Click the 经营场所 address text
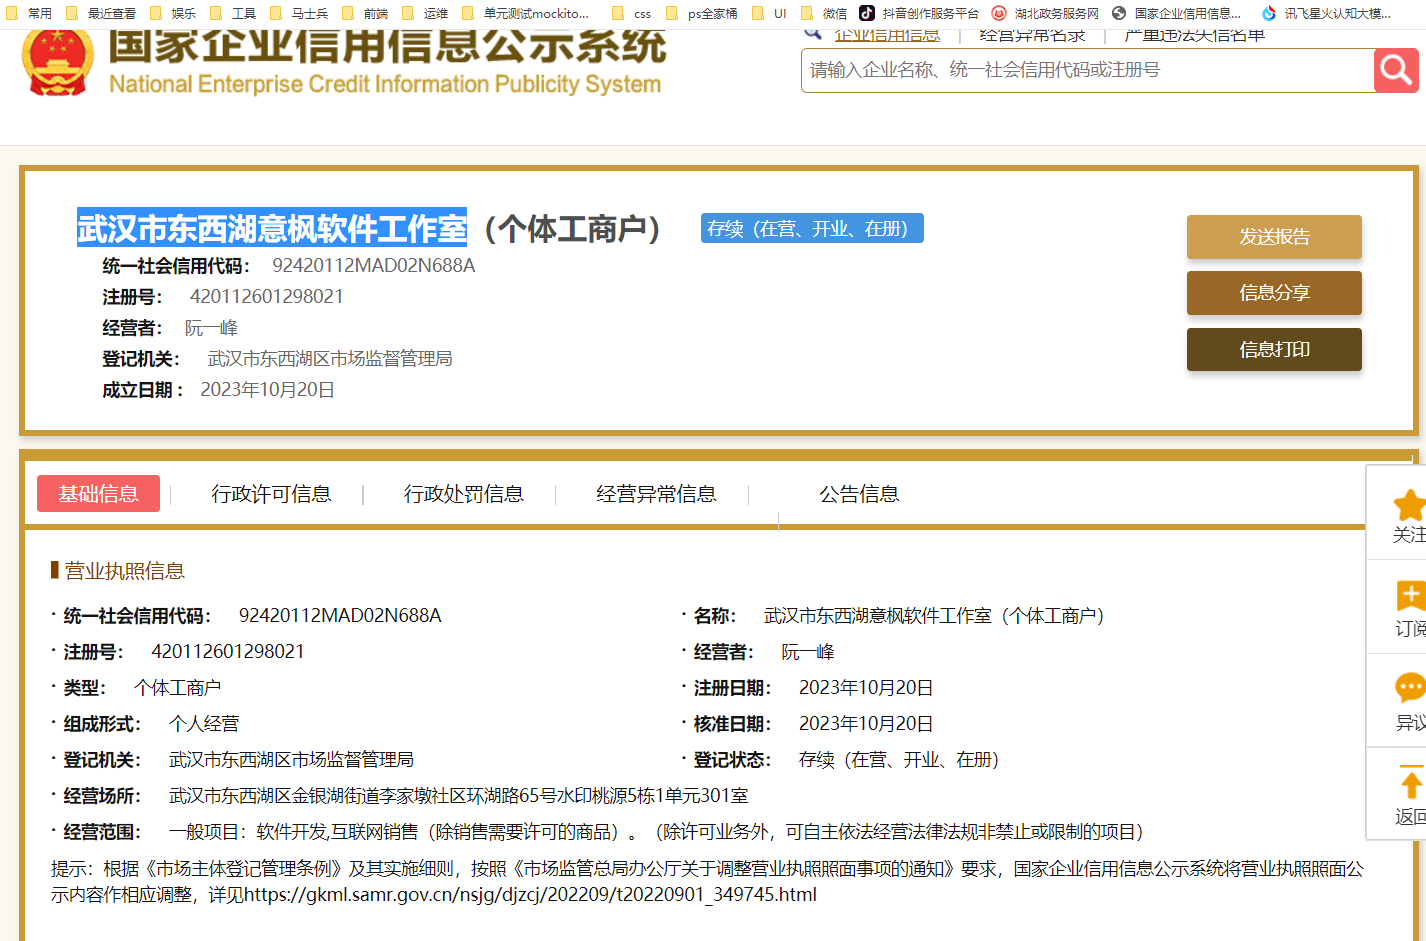The height and width of the screenshot is (941, 1426). tap(459, 796)
